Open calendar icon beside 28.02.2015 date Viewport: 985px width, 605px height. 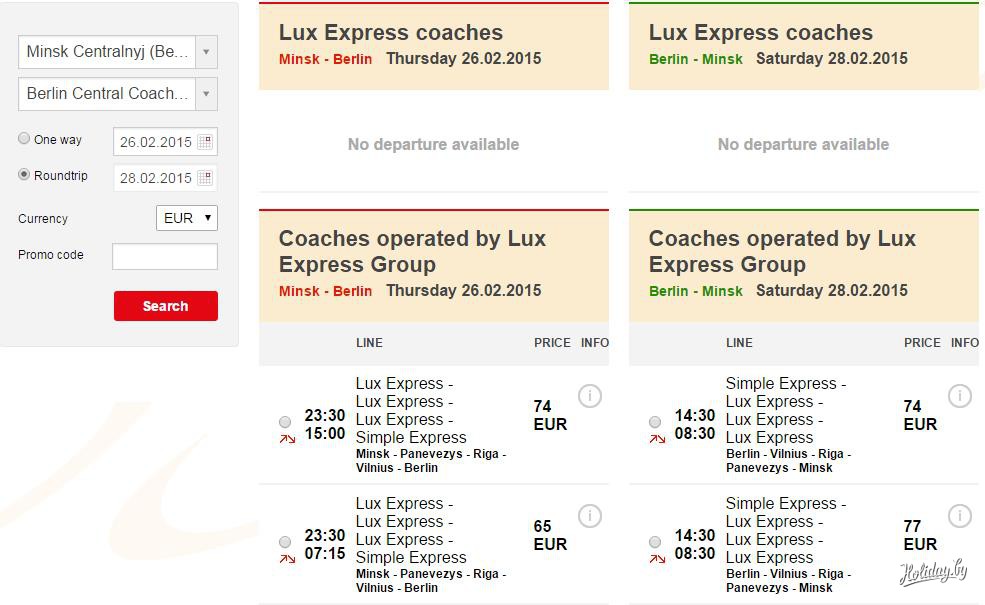205,178
